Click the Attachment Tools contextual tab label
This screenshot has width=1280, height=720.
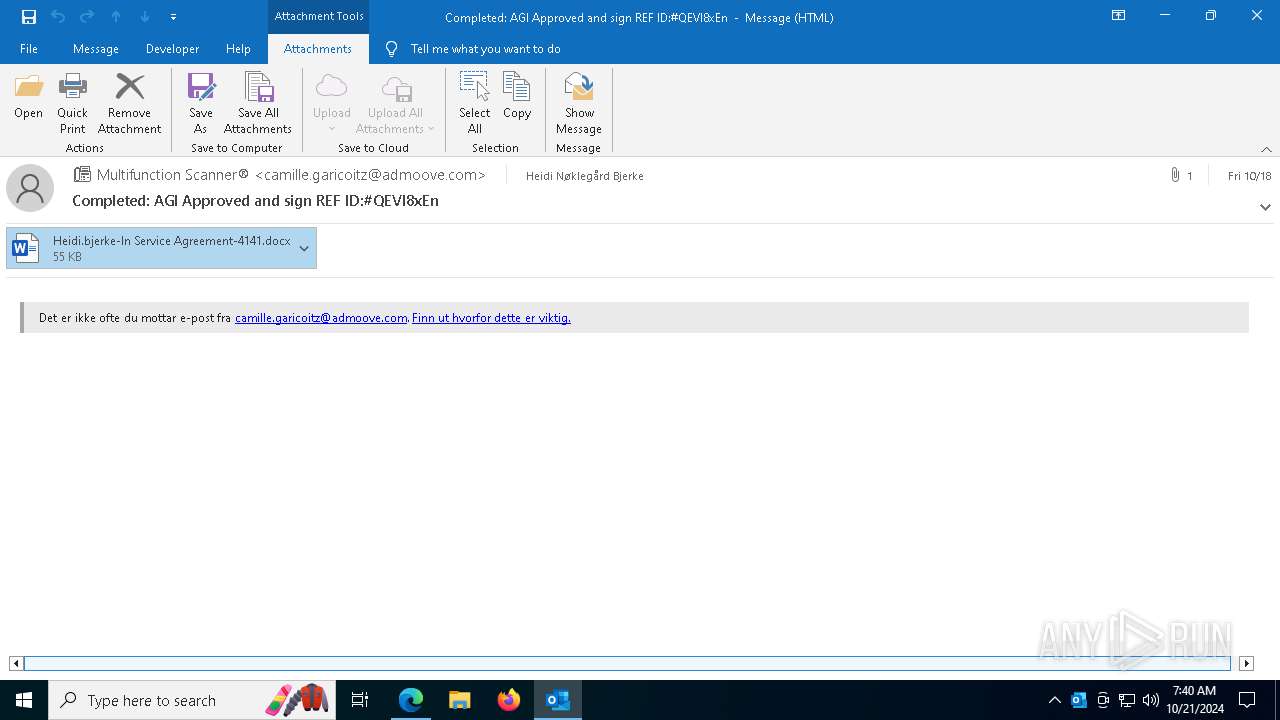pos(319,16)
